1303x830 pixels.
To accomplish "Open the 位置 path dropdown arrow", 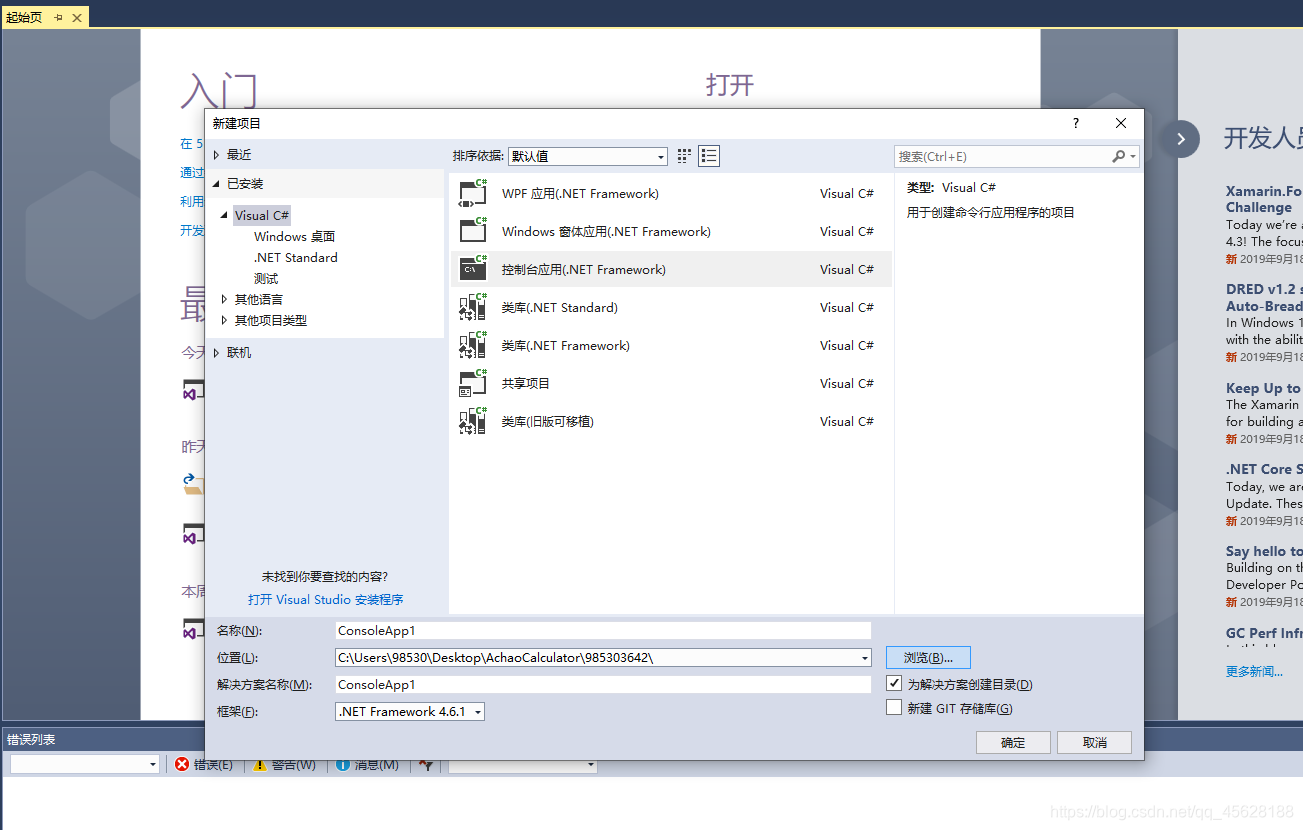I will [864, 658].
